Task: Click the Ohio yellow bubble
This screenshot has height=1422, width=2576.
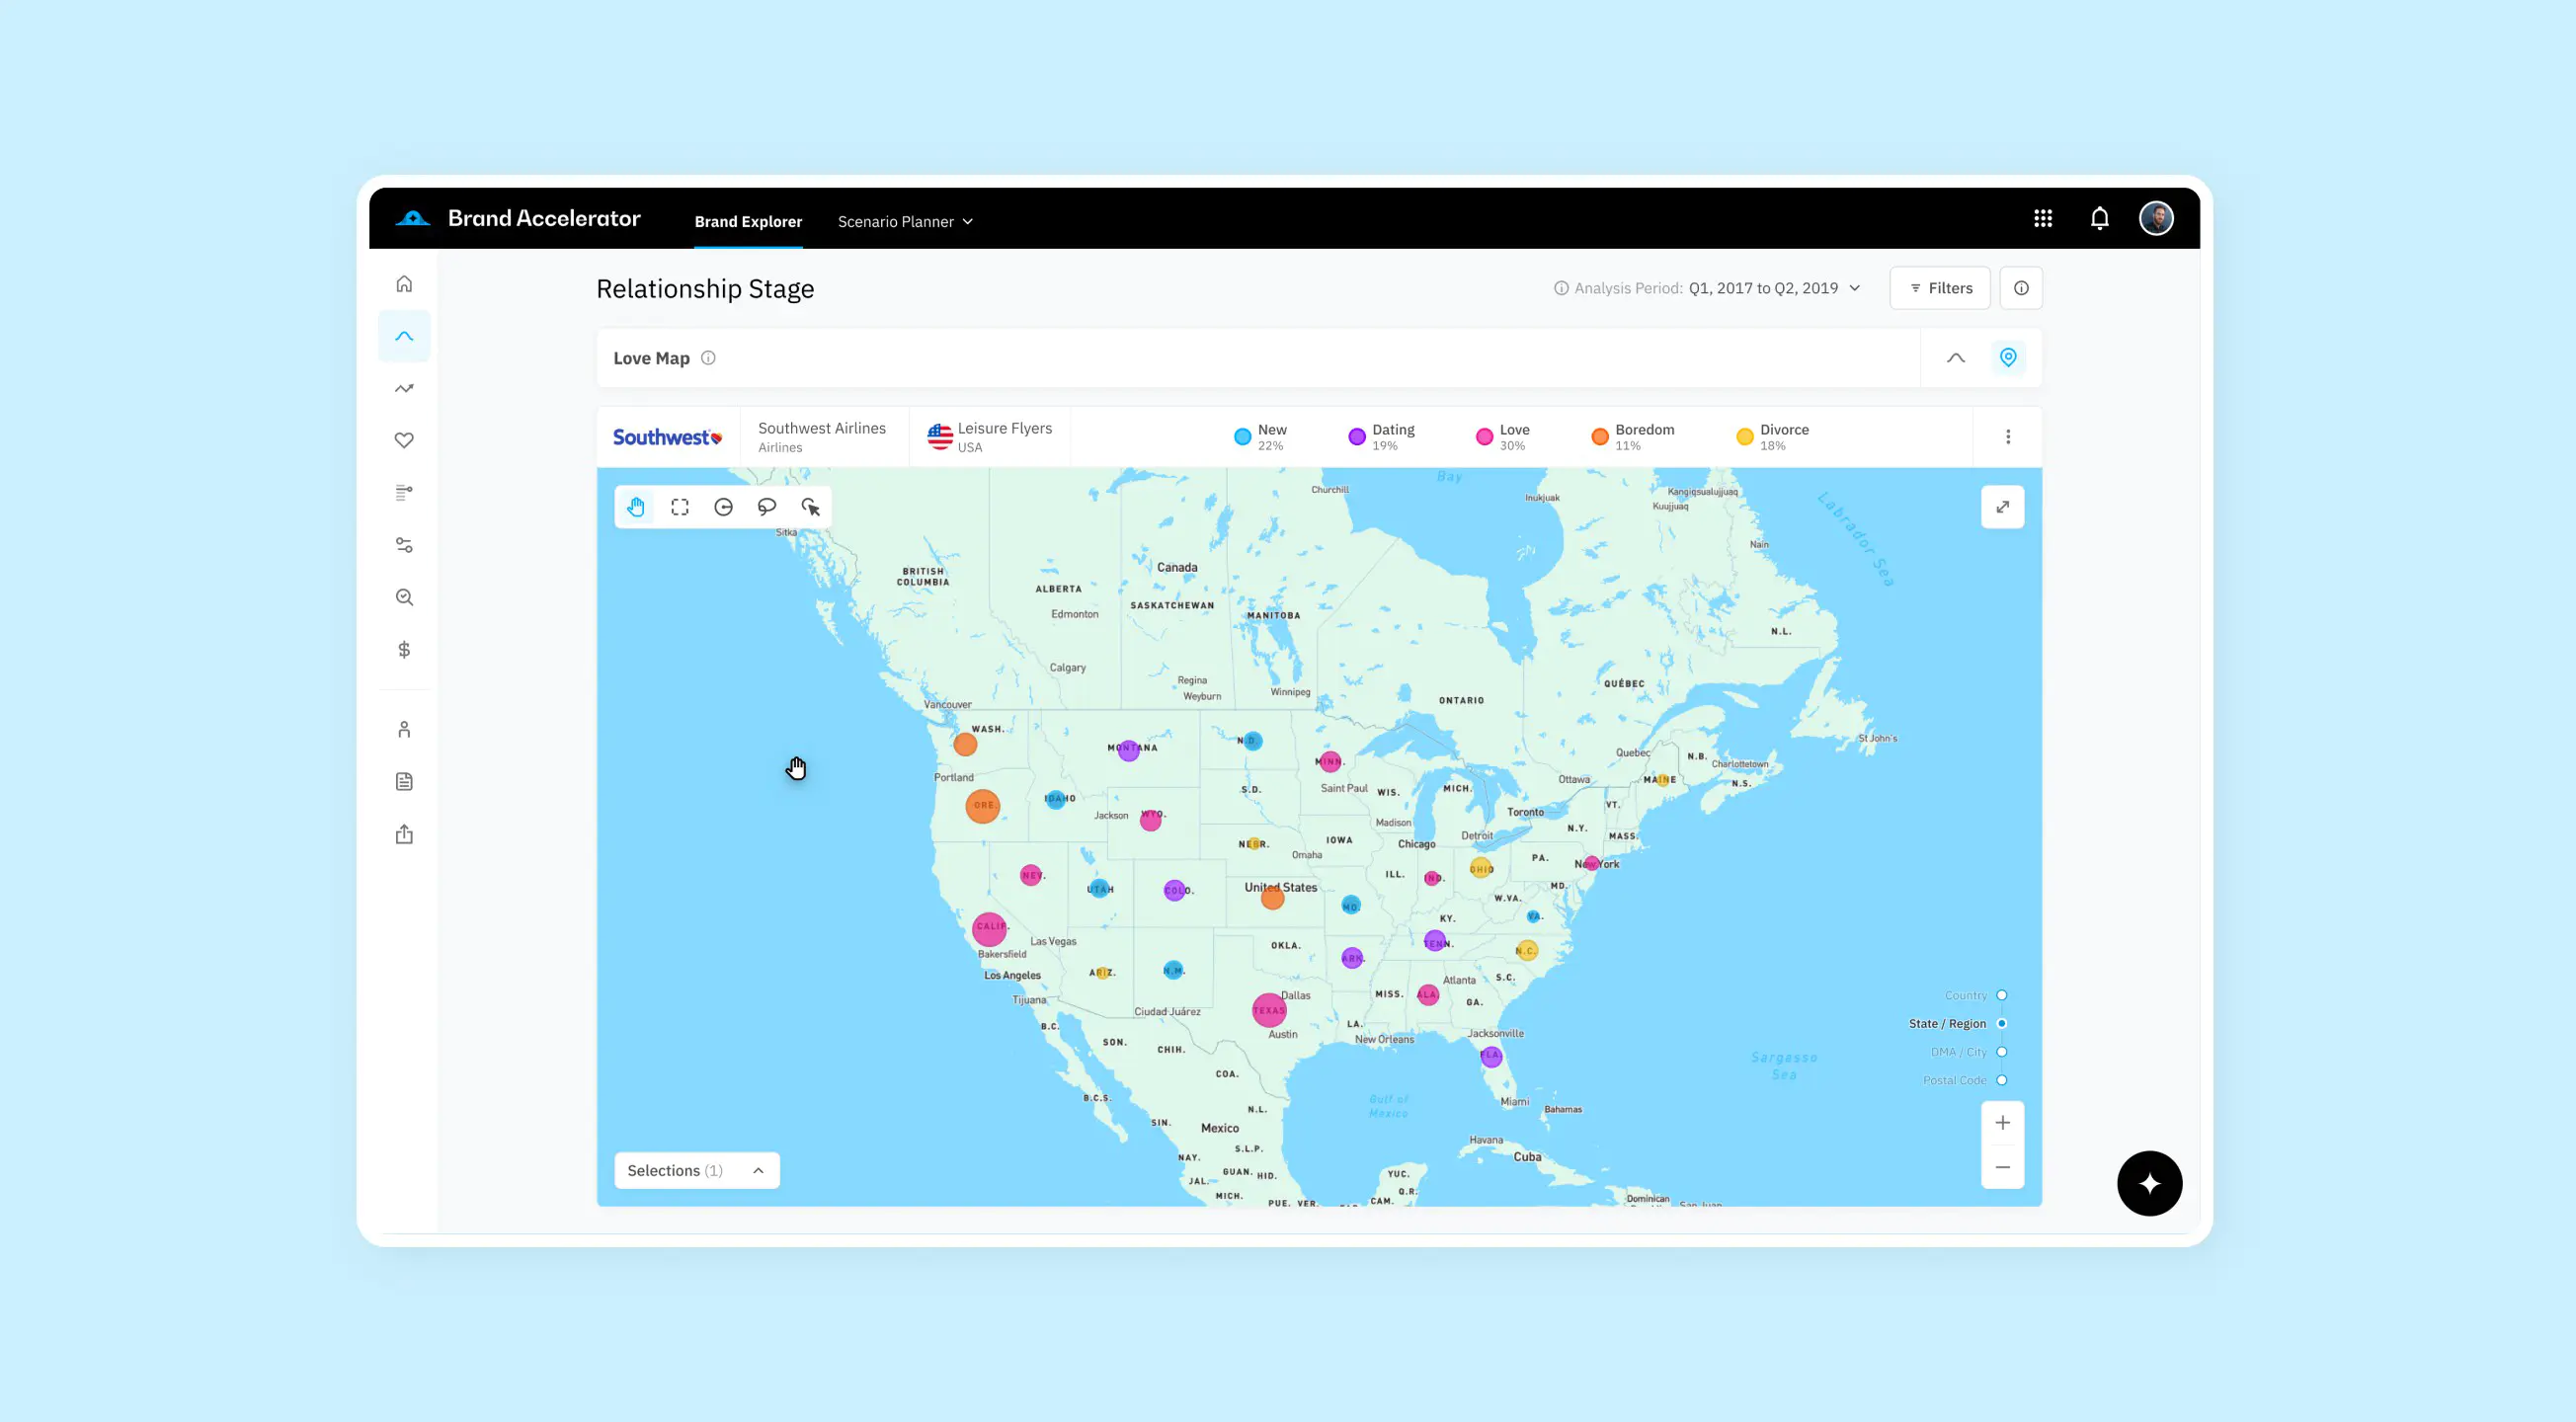Action: point(1481,868)
